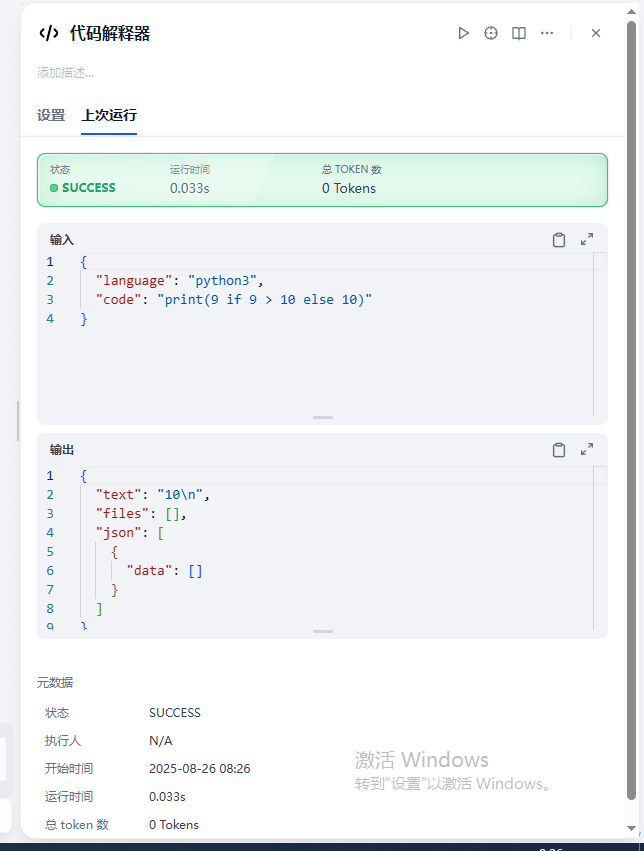Close the 代码解释器 panel

pyautogui.click(x=596, y=33)
